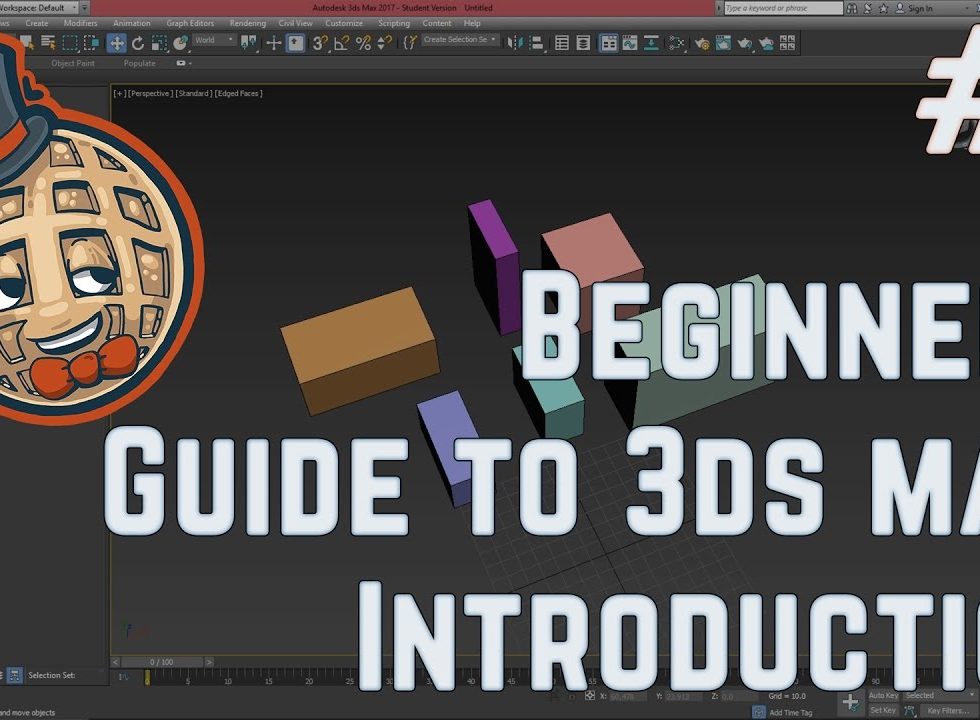Image resolution: width=980 pixels, height=720 pixels.
Task: Open the Modifiers menu
Action: tap(81, 23)
